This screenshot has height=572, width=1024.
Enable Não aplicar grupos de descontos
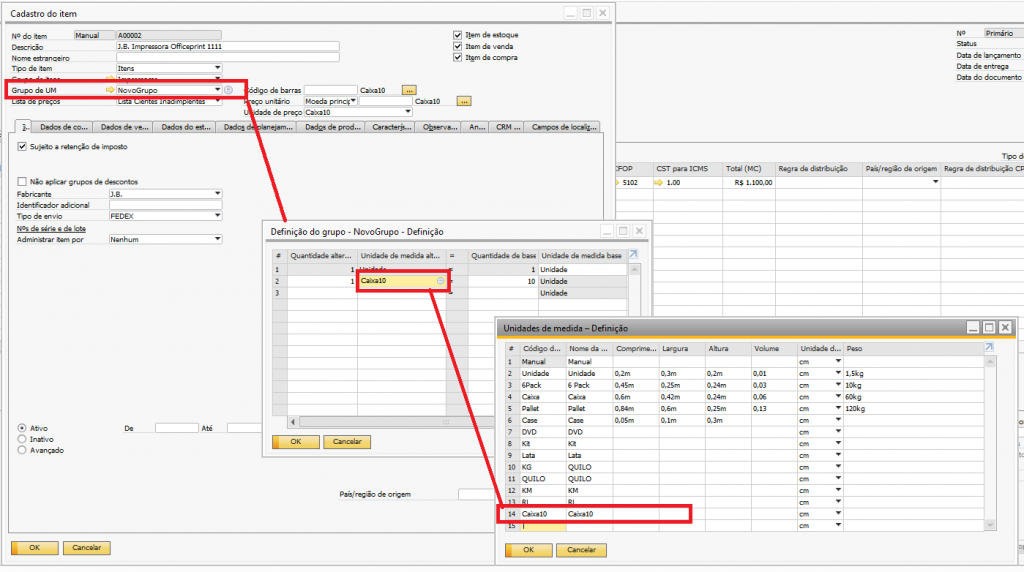click(23, 181)
